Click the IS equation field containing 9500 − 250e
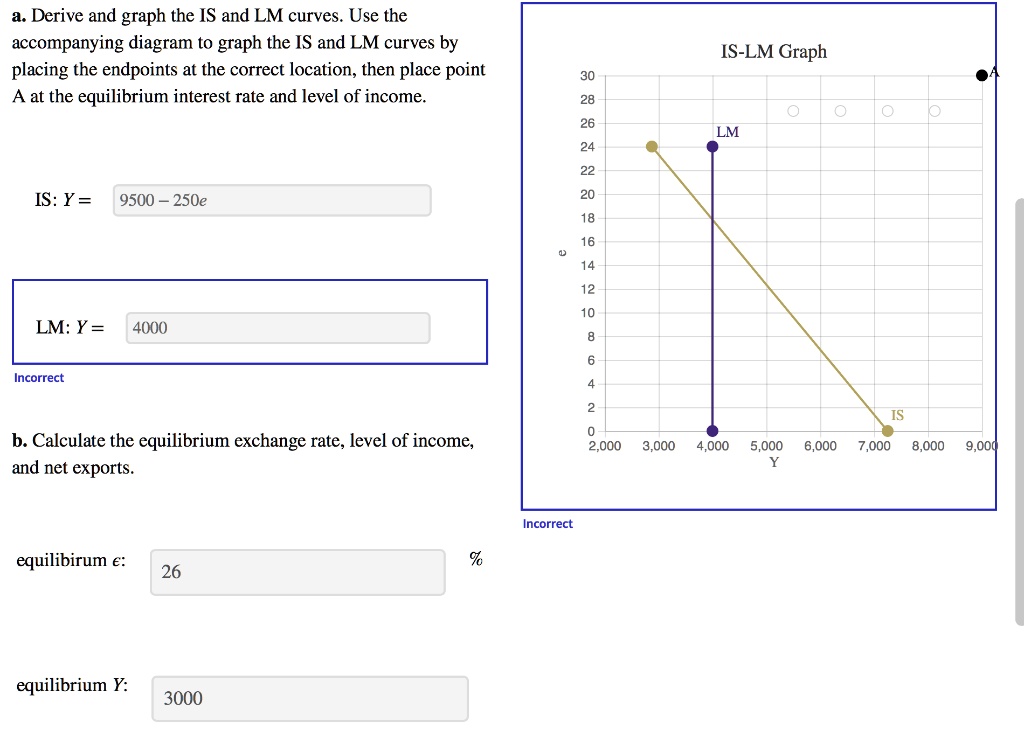 pyautogui.click(x=270, y=200)
